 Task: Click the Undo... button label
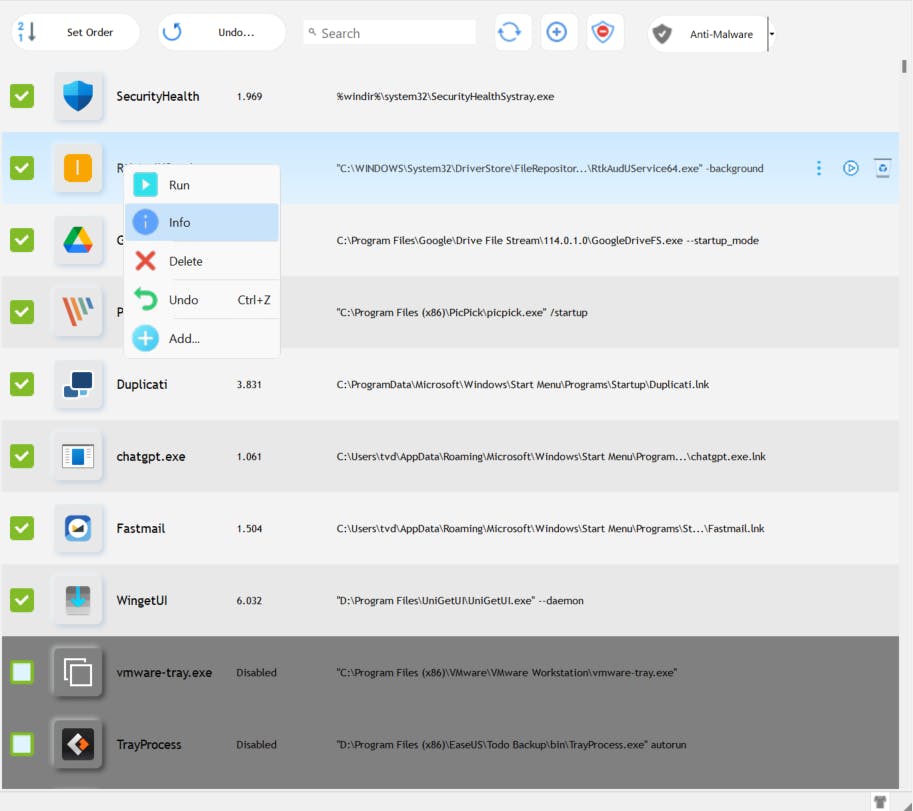236,33
